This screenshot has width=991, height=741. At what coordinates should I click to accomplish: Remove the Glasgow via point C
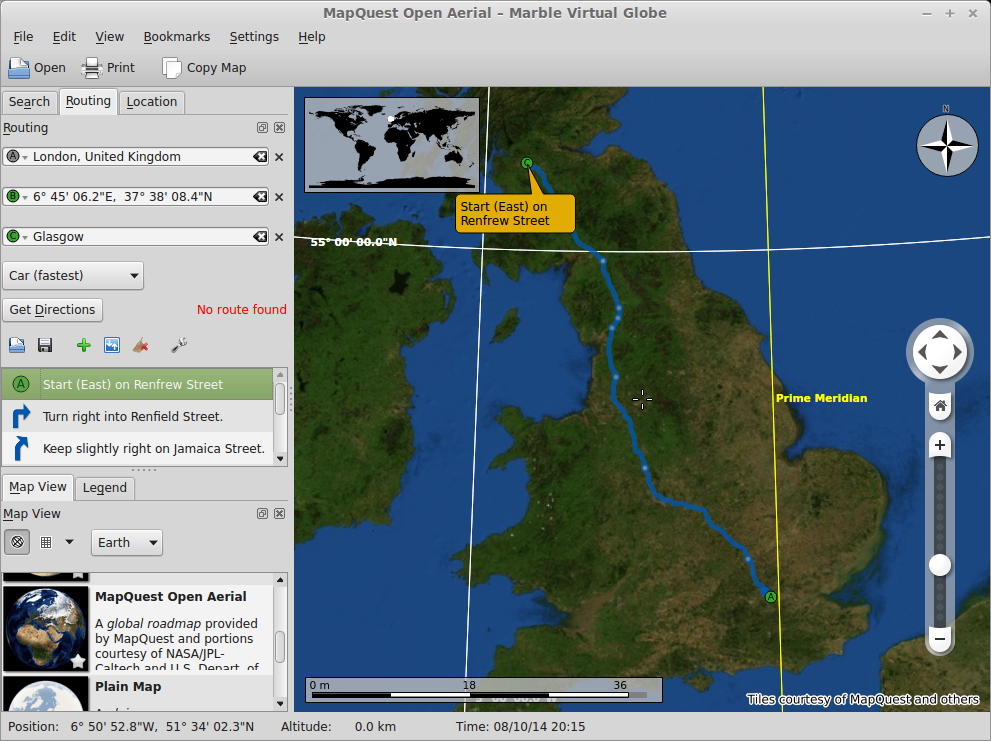(279, 236)
